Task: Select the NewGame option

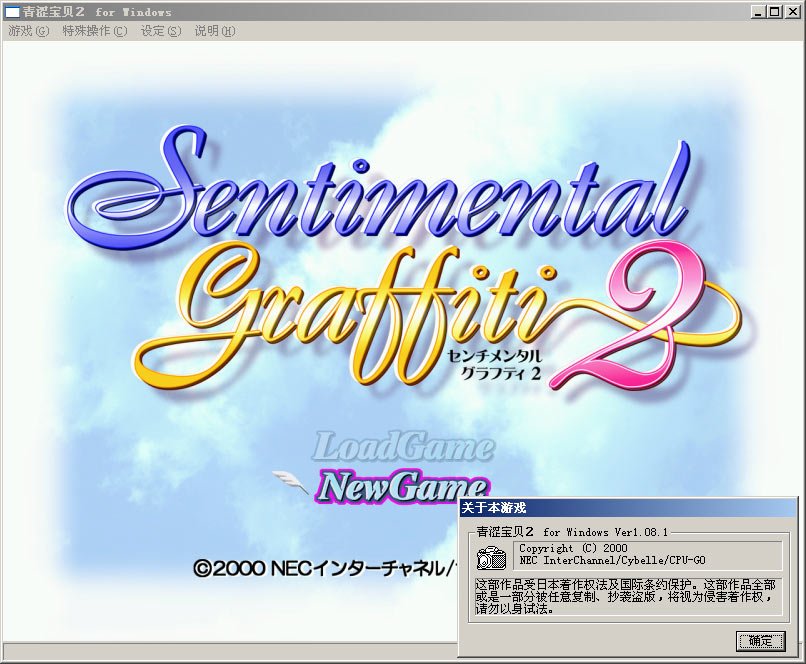Action: 402,488
